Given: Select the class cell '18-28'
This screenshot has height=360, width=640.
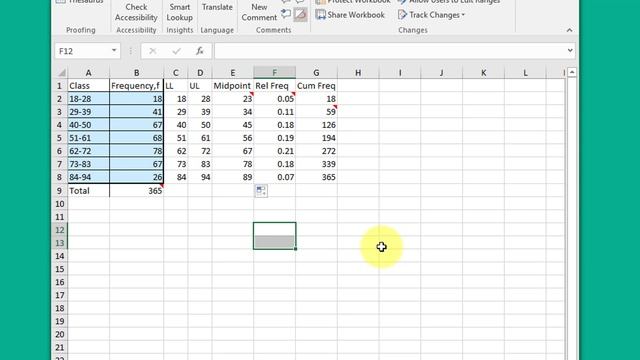Looking at the screenshot, I should click(89, 99).
